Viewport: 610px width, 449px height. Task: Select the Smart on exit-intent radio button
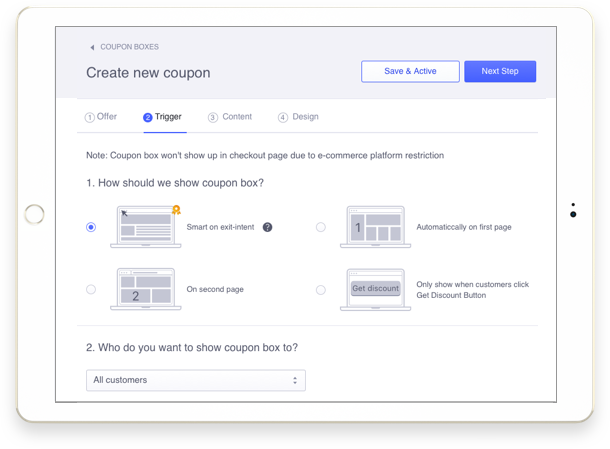pyautogui.click(x=91, y=227)
